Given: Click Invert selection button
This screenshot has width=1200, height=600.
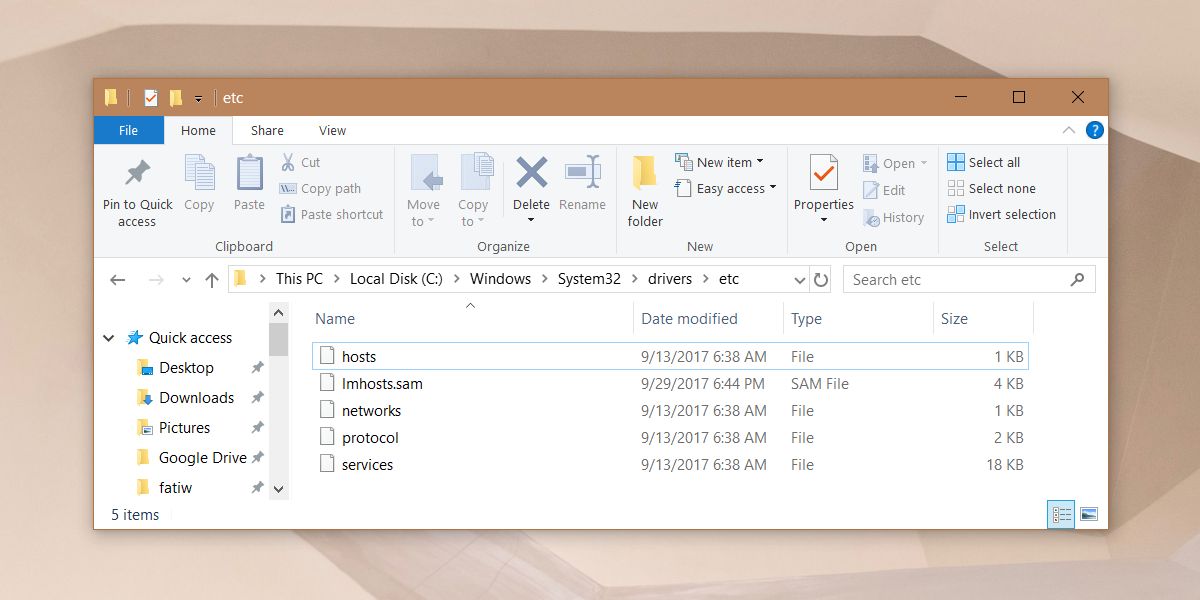Looking at the screenshot, I should click(1001, 214).
